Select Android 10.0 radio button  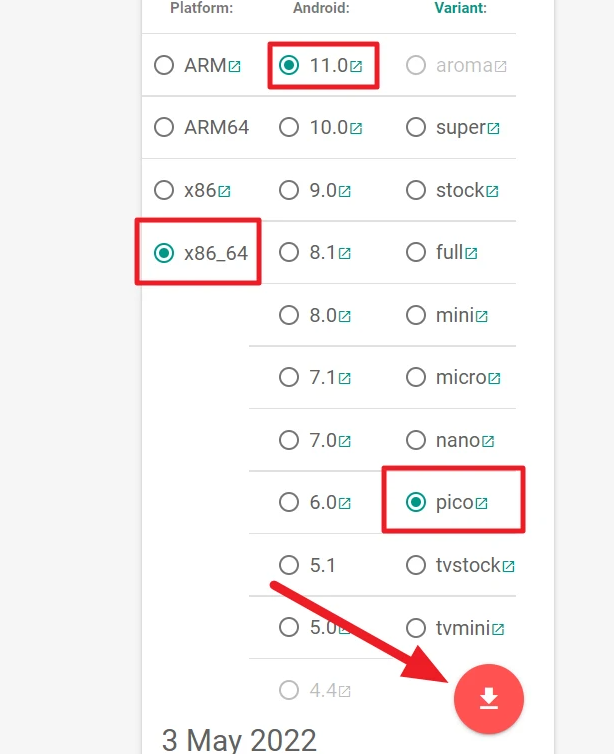[x=289, y=127]
